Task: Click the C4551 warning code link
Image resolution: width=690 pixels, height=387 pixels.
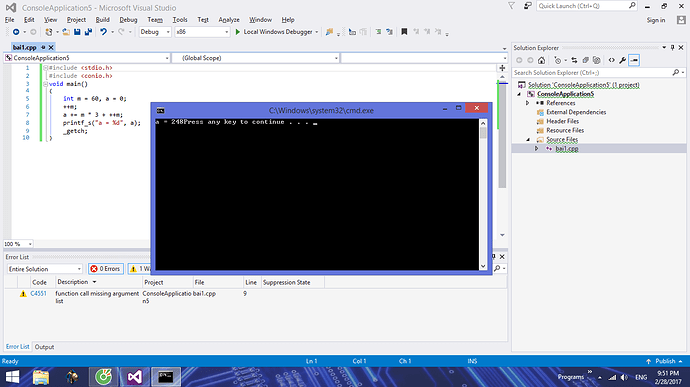Action: point(38,293)
